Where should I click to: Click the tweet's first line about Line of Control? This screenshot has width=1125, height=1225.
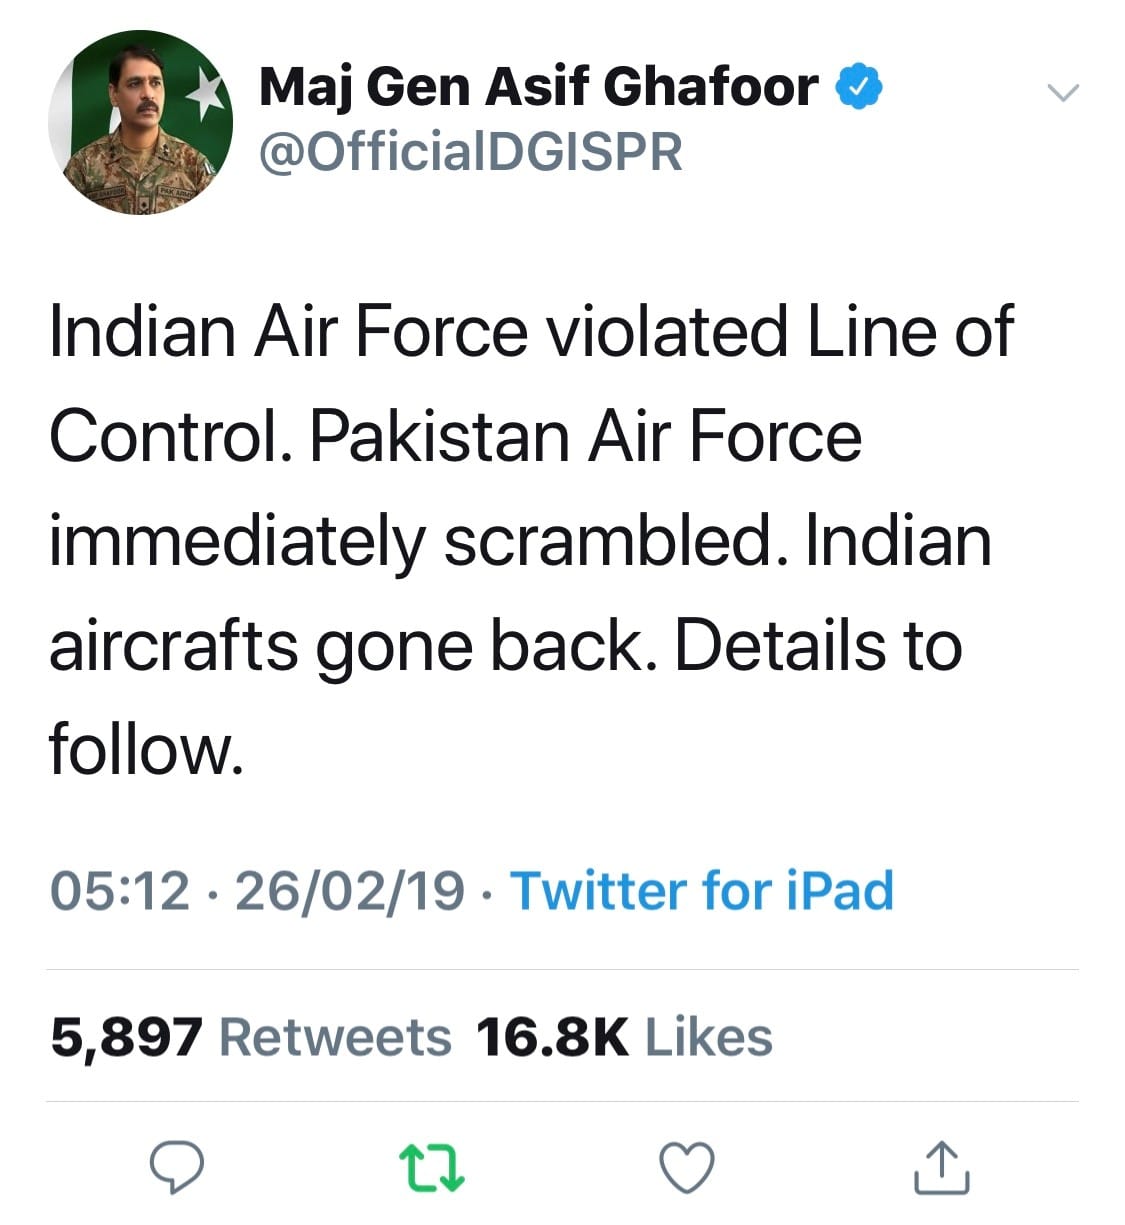pyautogui.click(x=530, y=332)
